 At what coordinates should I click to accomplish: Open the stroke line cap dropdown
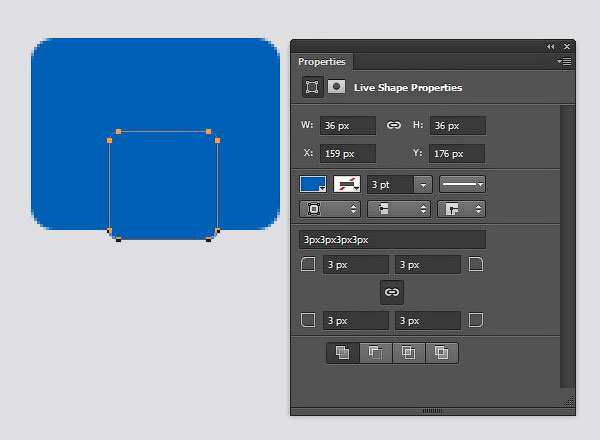coord(399,209)
